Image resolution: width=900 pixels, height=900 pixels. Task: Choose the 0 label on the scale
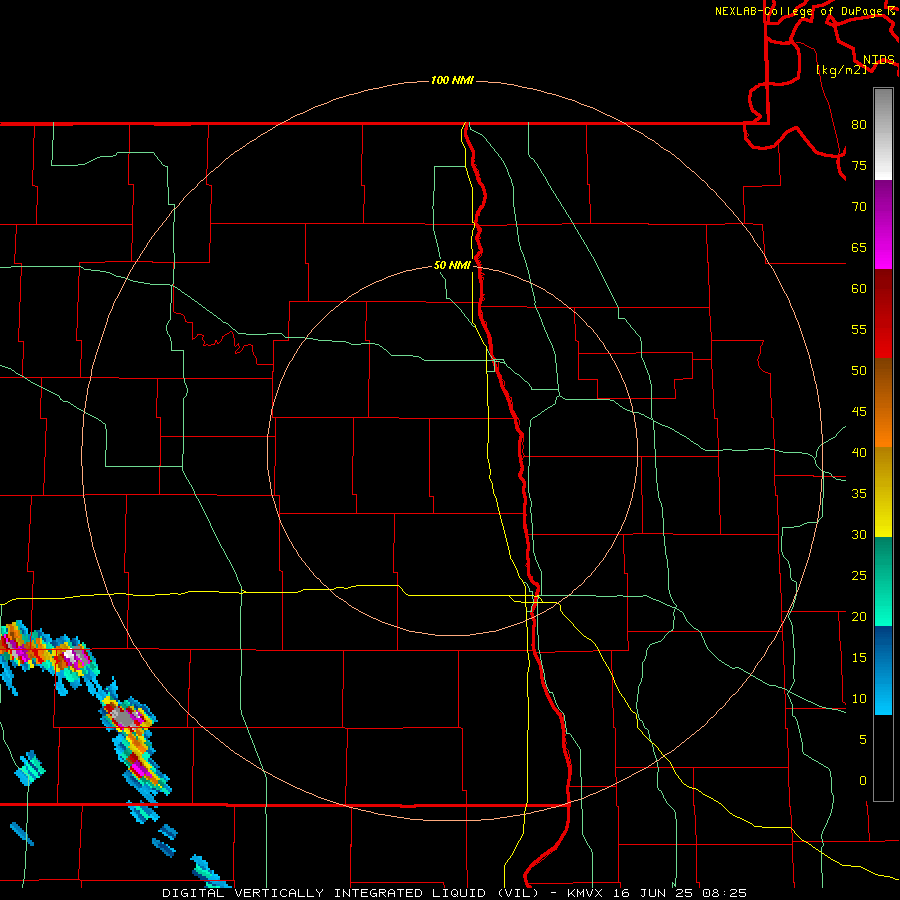(x=863, y=781)
